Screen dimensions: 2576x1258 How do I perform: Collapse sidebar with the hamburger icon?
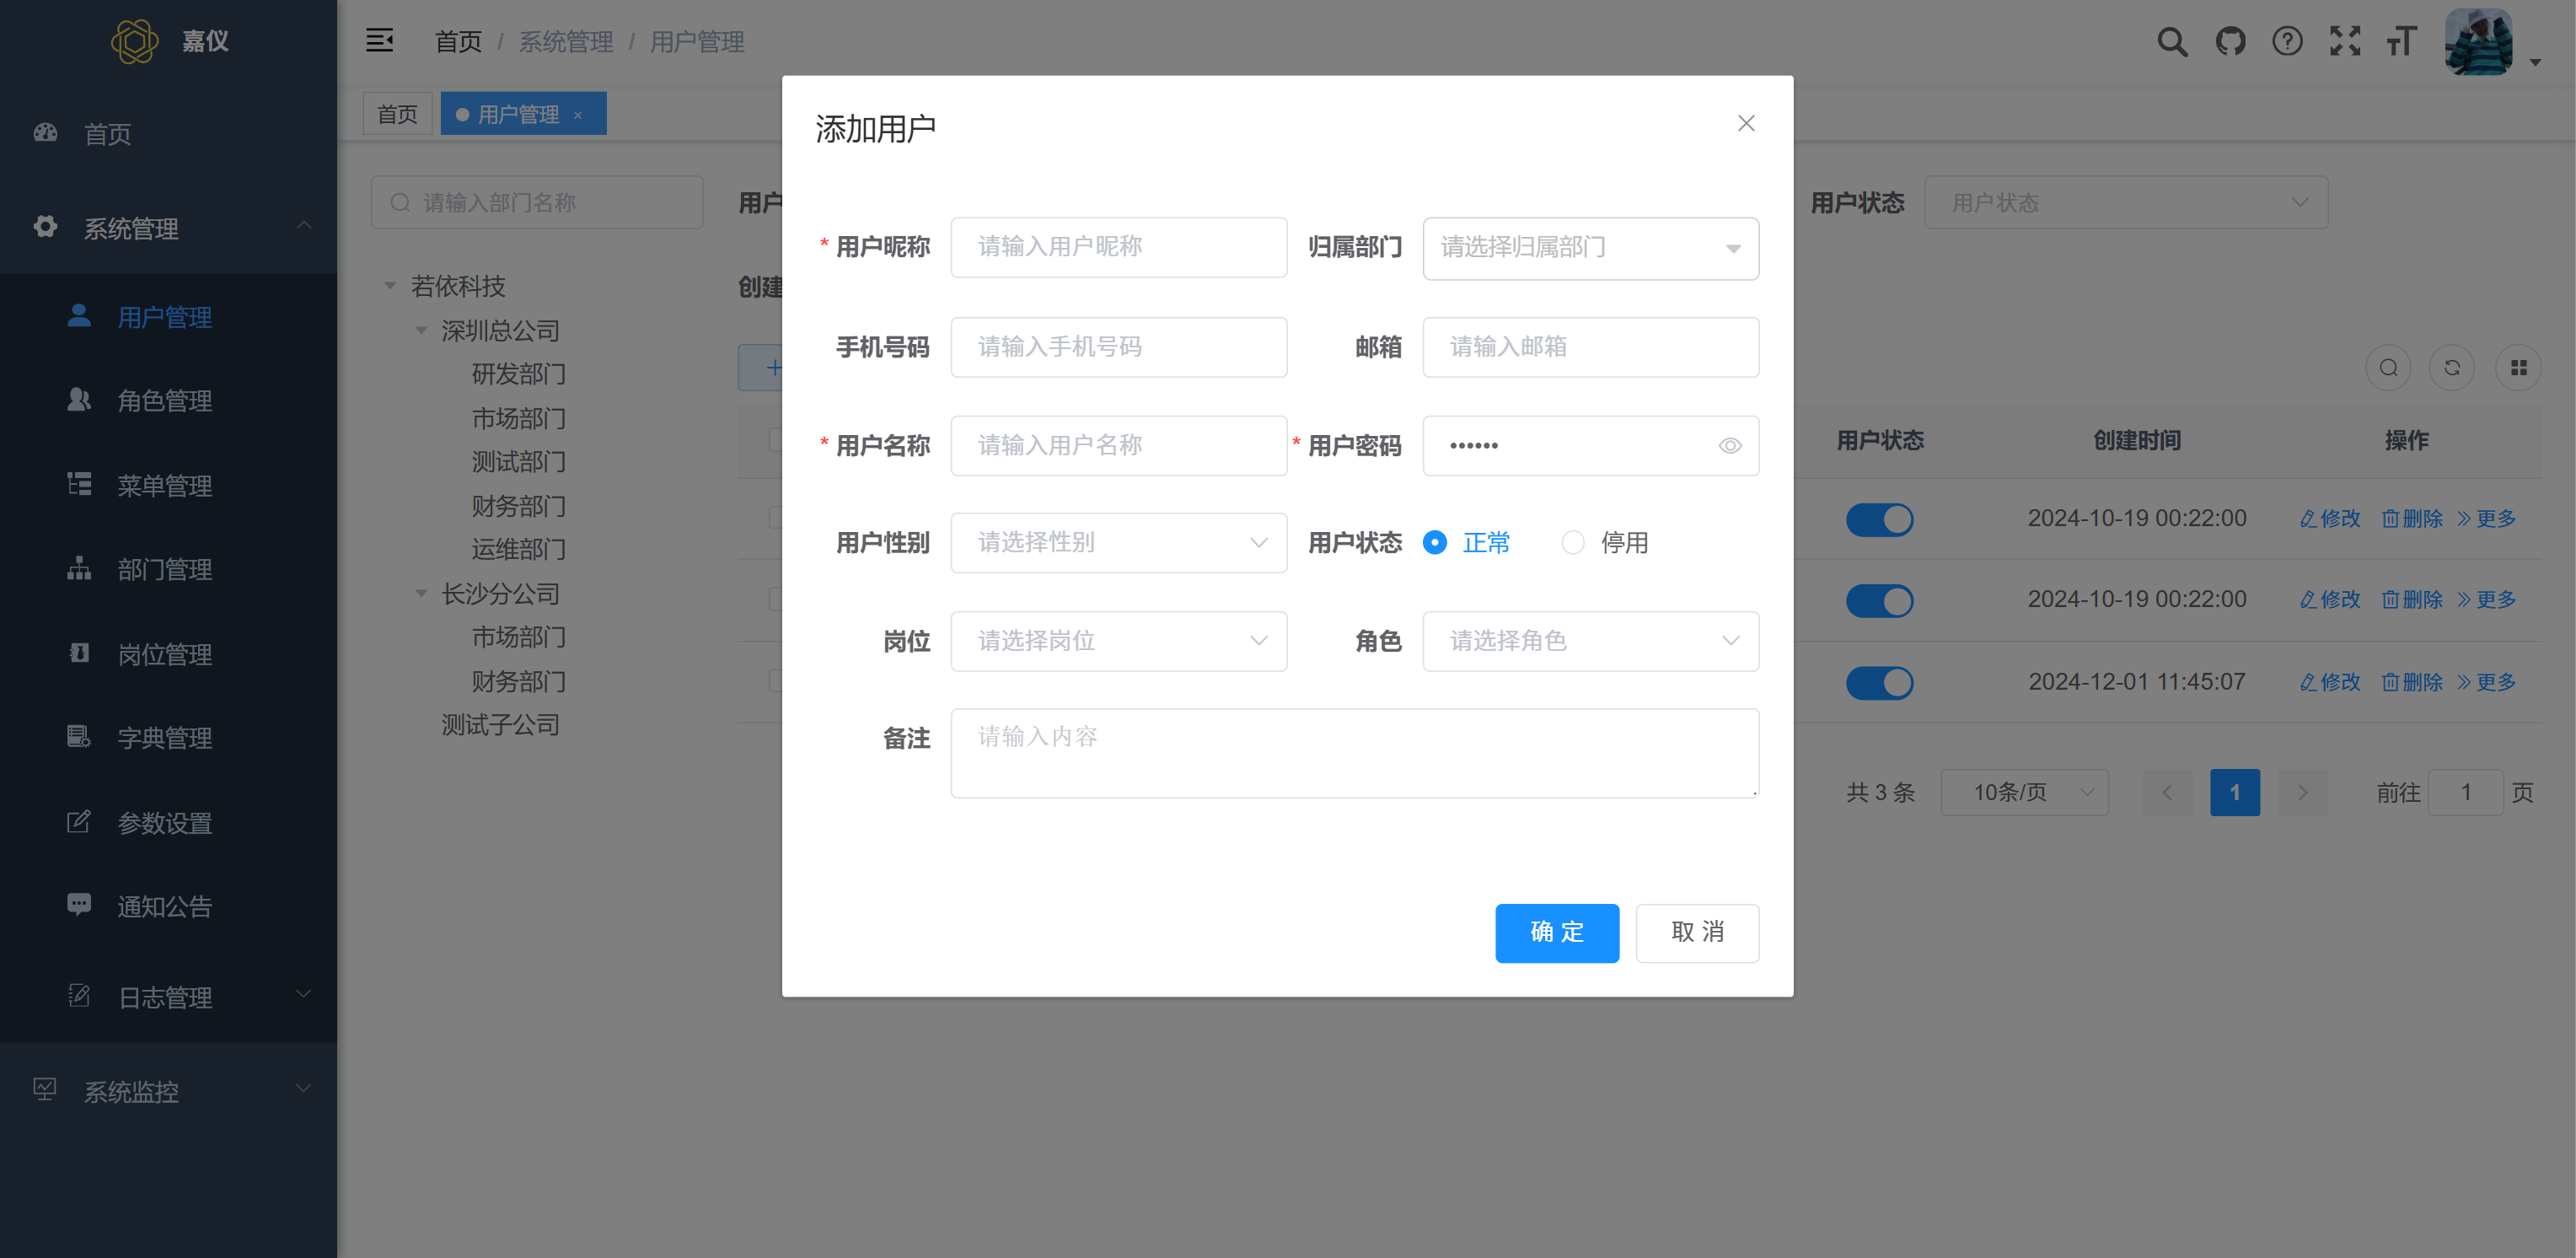tap(379, 41)
